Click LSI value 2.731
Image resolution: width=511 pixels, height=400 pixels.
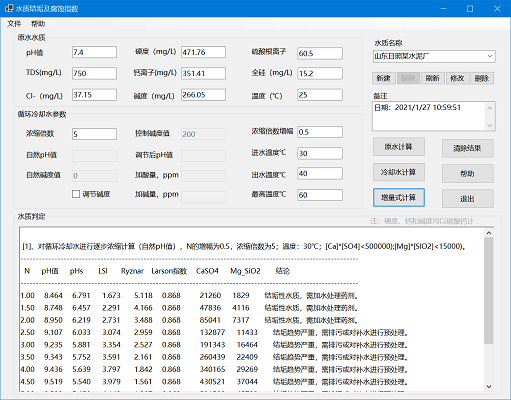tap(111, 320)
